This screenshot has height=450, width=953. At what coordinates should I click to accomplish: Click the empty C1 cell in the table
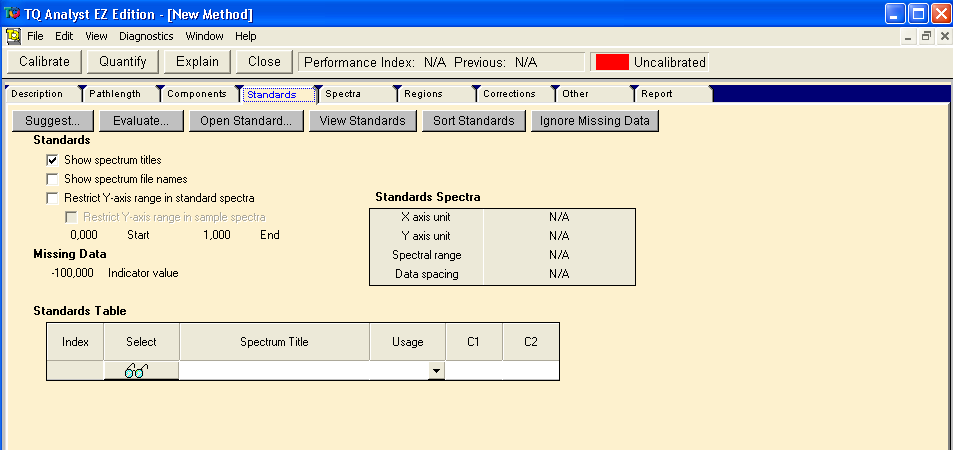pyautogui.click(x=473, y=370)
